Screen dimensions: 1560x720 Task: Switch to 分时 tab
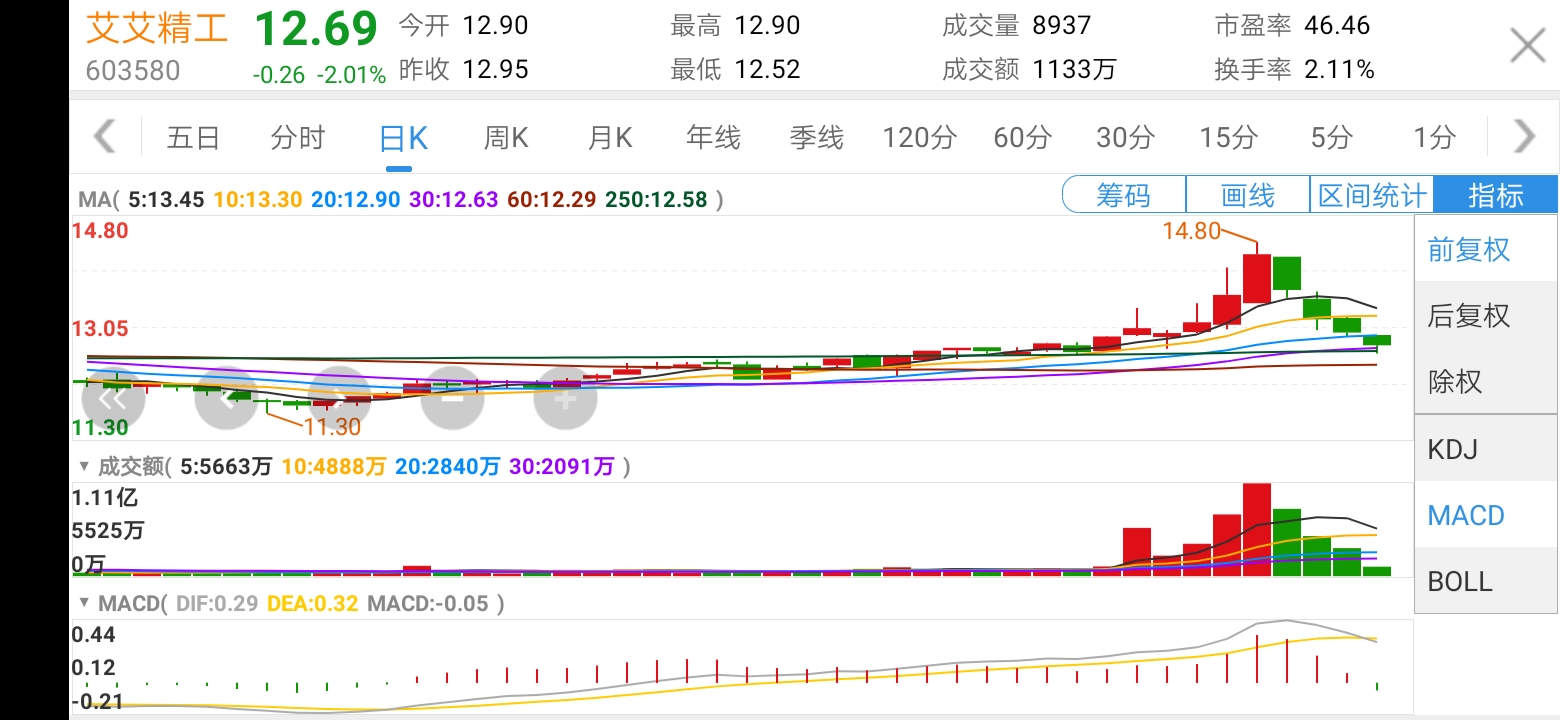click(297, 137)
